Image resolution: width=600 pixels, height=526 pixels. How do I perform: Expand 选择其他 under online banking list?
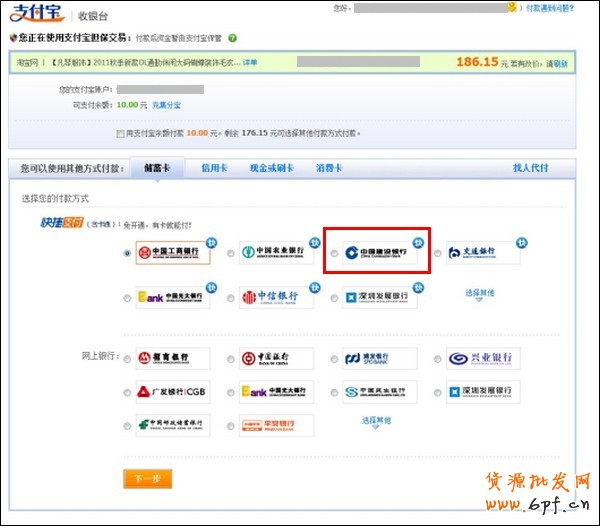377,419
